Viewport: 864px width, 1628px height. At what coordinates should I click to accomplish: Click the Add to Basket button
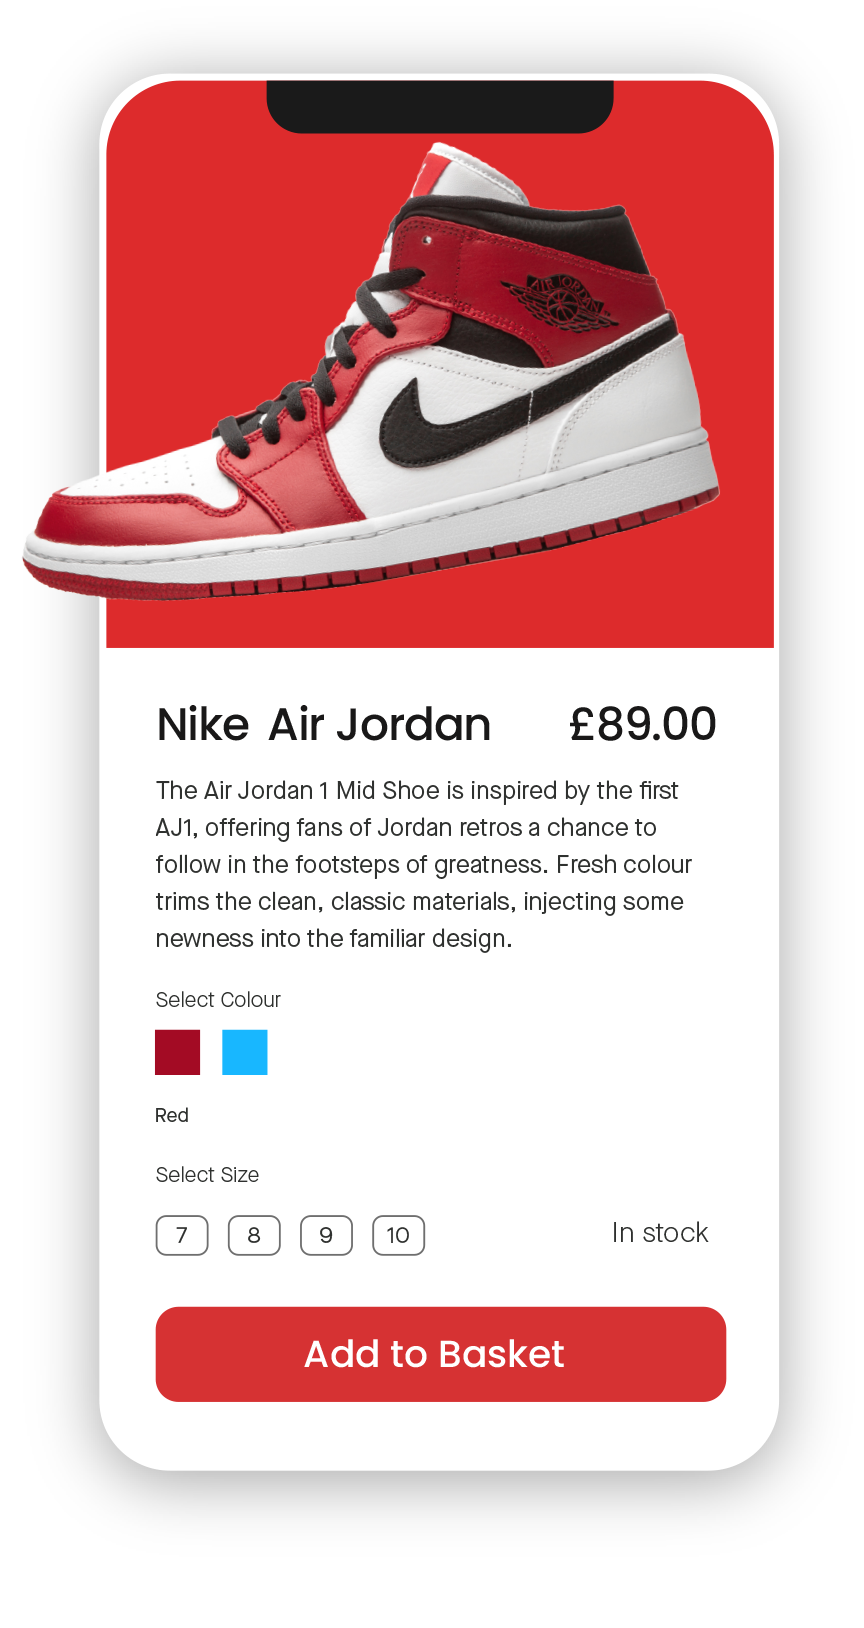click(x=441, y=1354)
